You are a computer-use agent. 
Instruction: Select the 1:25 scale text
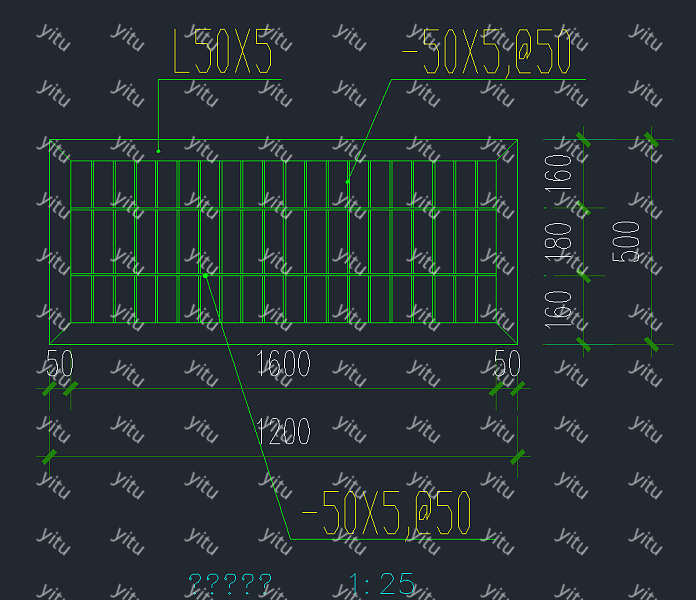pyautogui.click(x=382, y=585)
